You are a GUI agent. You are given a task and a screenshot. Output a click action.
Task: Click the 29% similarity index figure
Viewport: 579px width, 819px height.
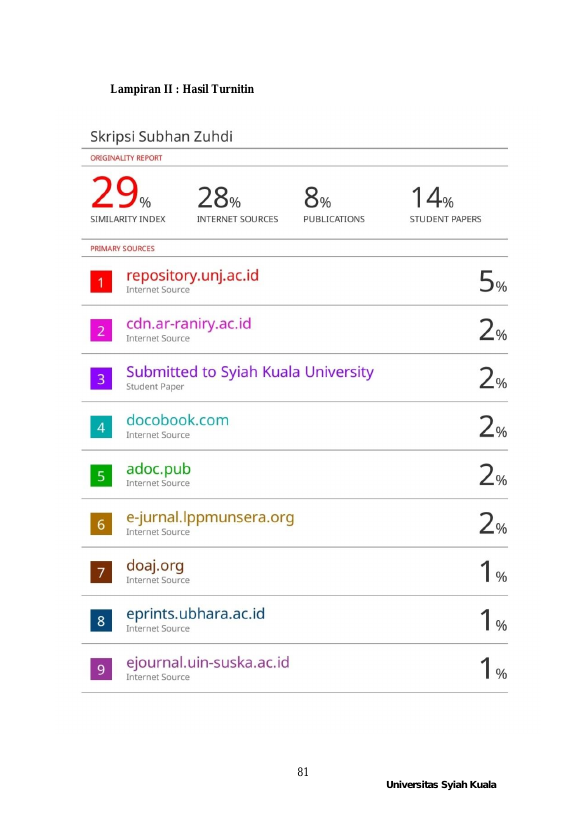[121, 193]
